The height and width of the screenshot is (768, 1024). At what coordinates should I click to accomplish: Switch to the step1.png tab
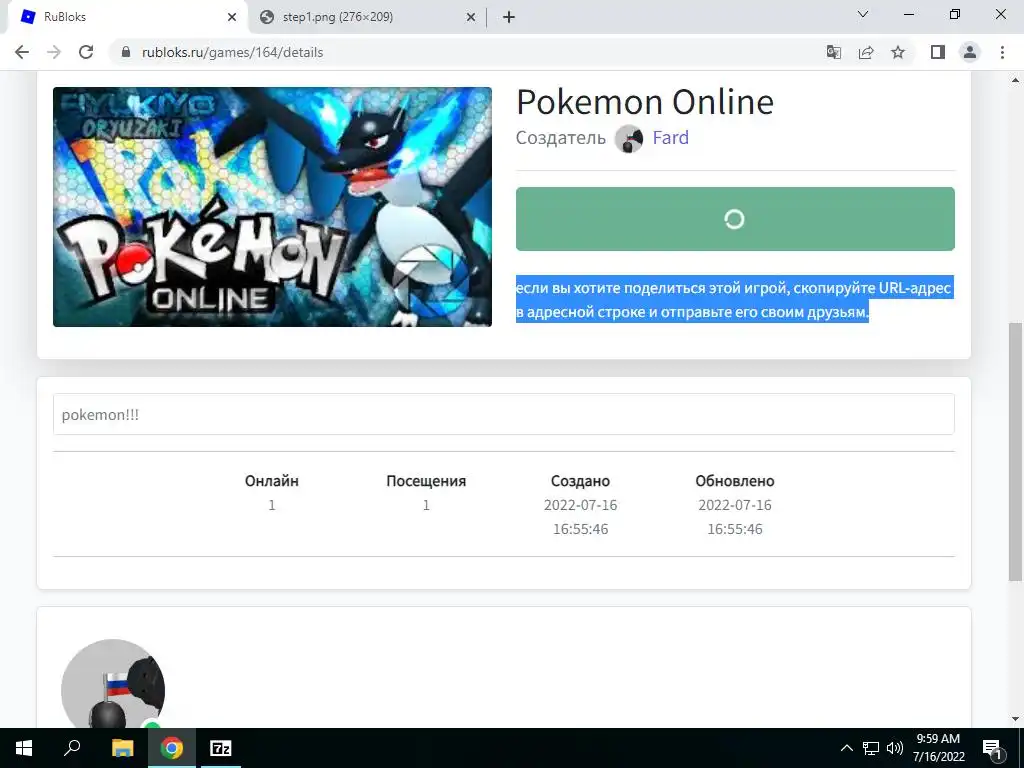tap(366, 17)
